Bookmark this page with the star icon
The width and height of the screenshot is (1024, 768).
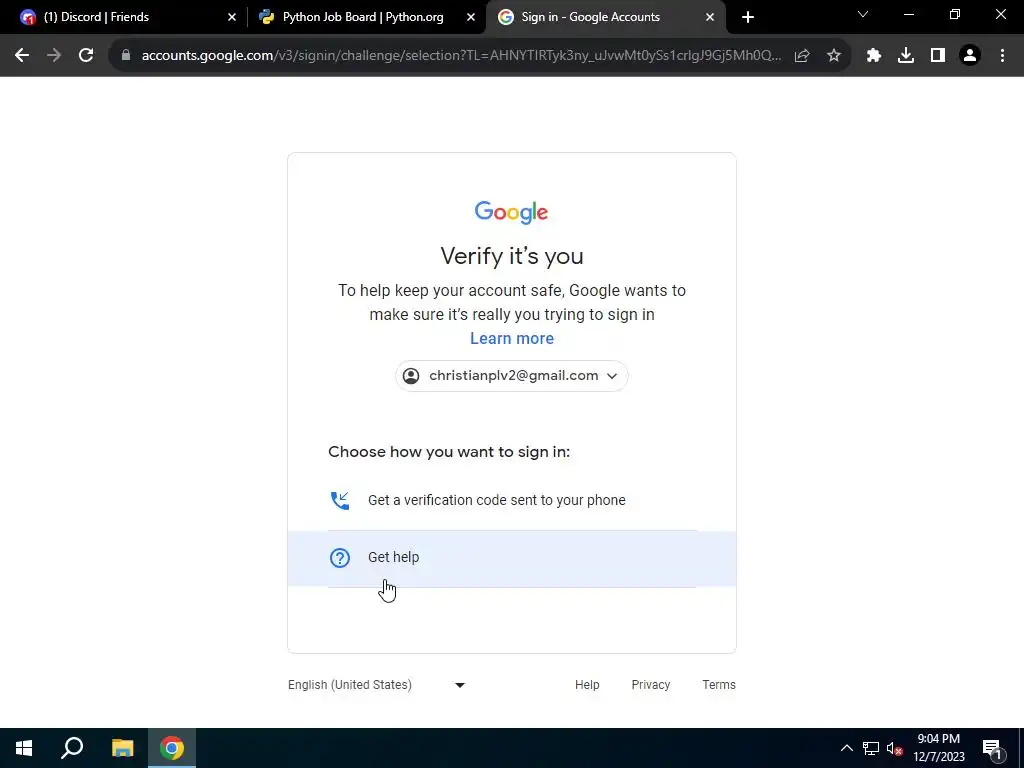(834, 56)
